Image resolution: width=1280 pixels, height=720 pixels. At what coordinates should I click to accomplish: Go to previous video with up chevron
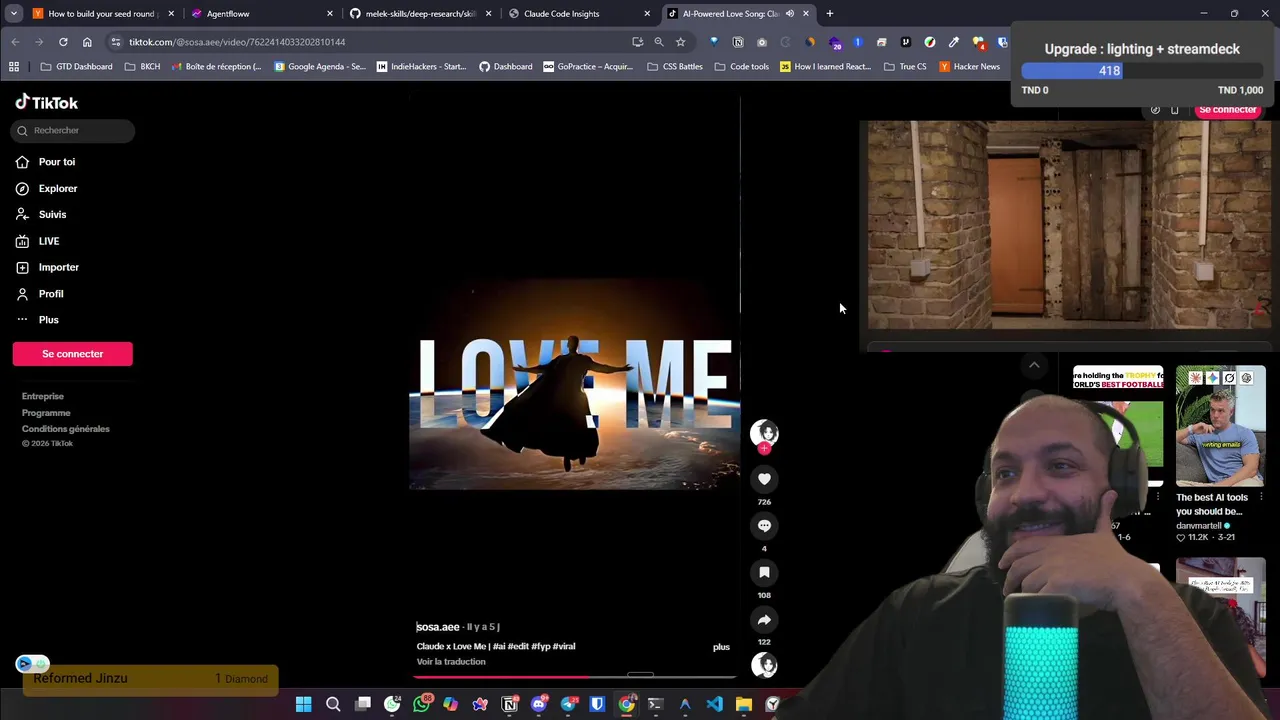tap(1034, 365)
